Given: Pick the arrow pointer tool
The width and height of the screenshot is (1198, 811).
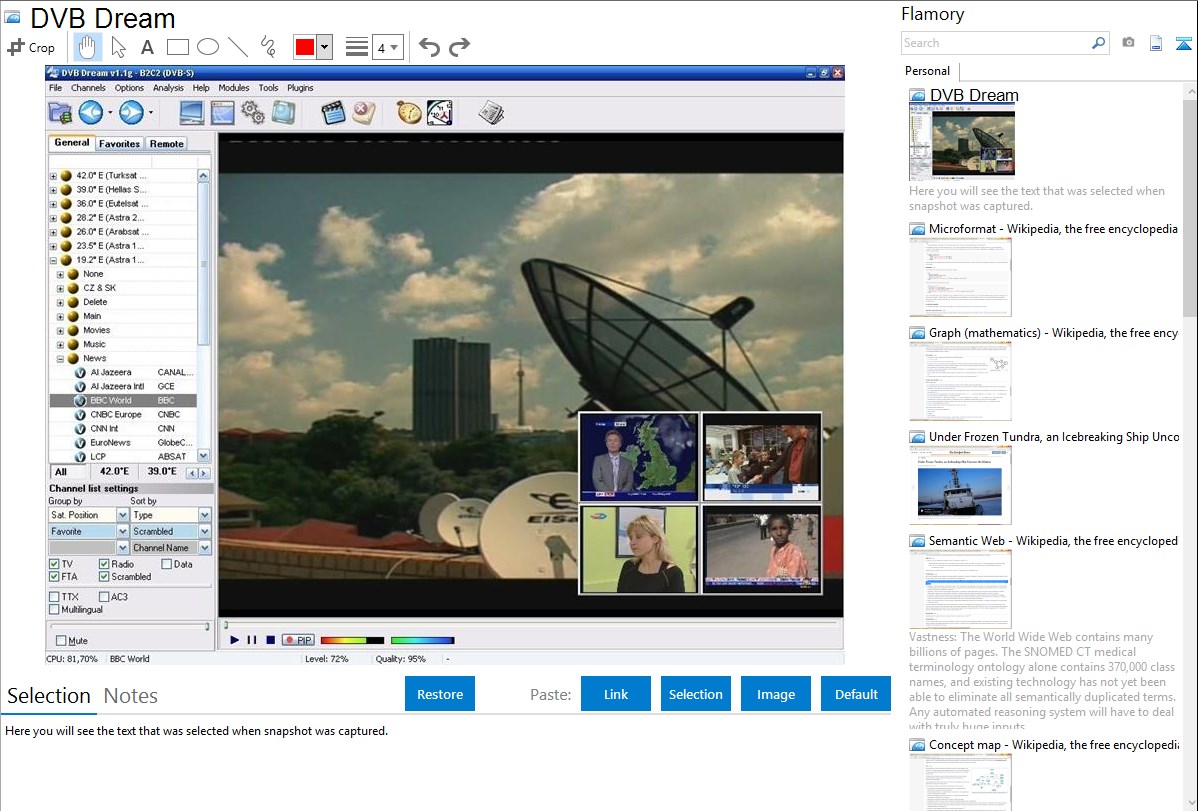Looking at the screenshot, I should pyautogui.click(x=118, y=46).
